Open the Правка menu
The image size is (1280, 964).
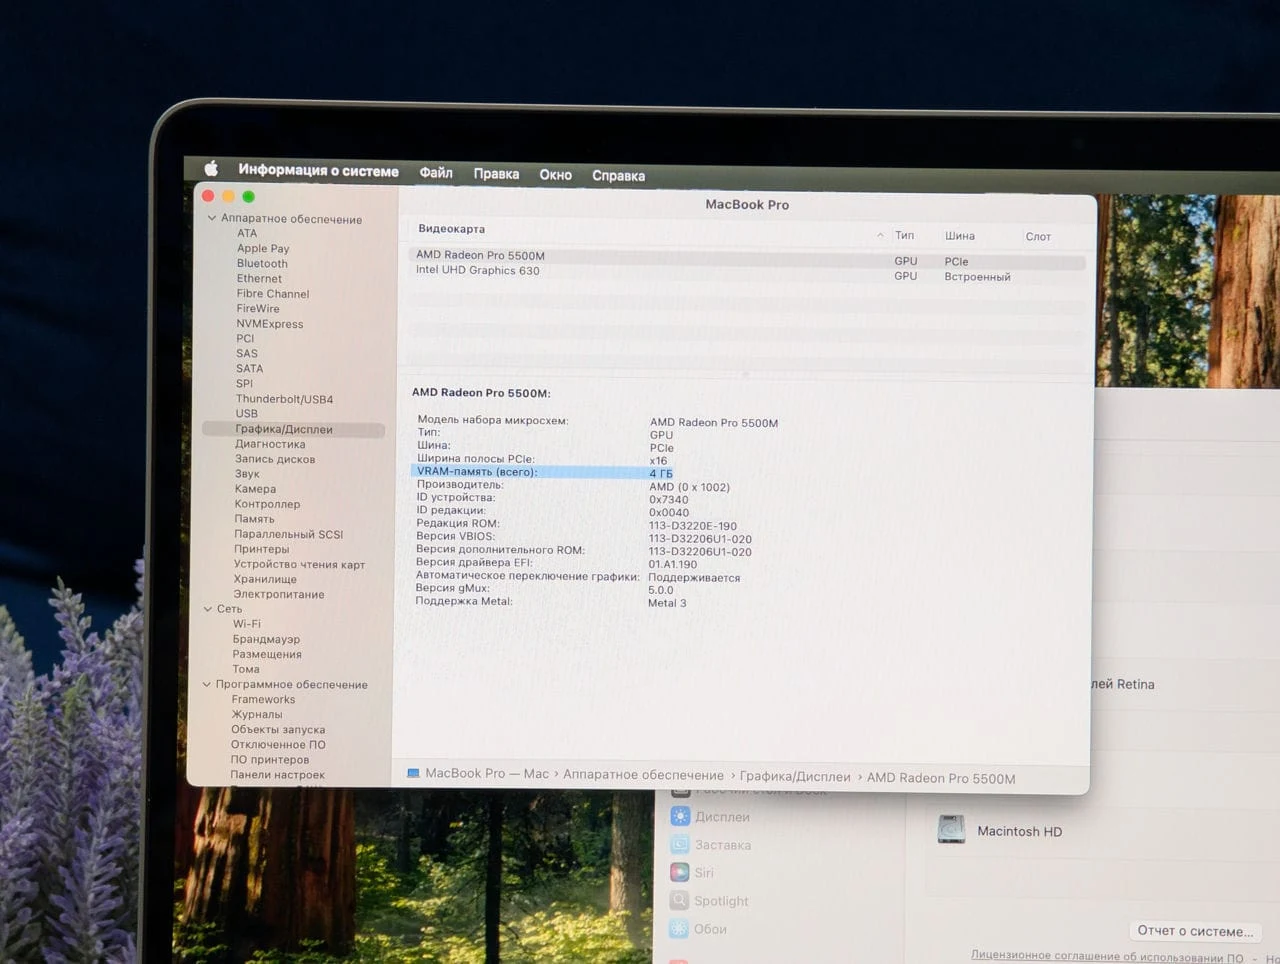pyautogui.click(x=496, y=173)
